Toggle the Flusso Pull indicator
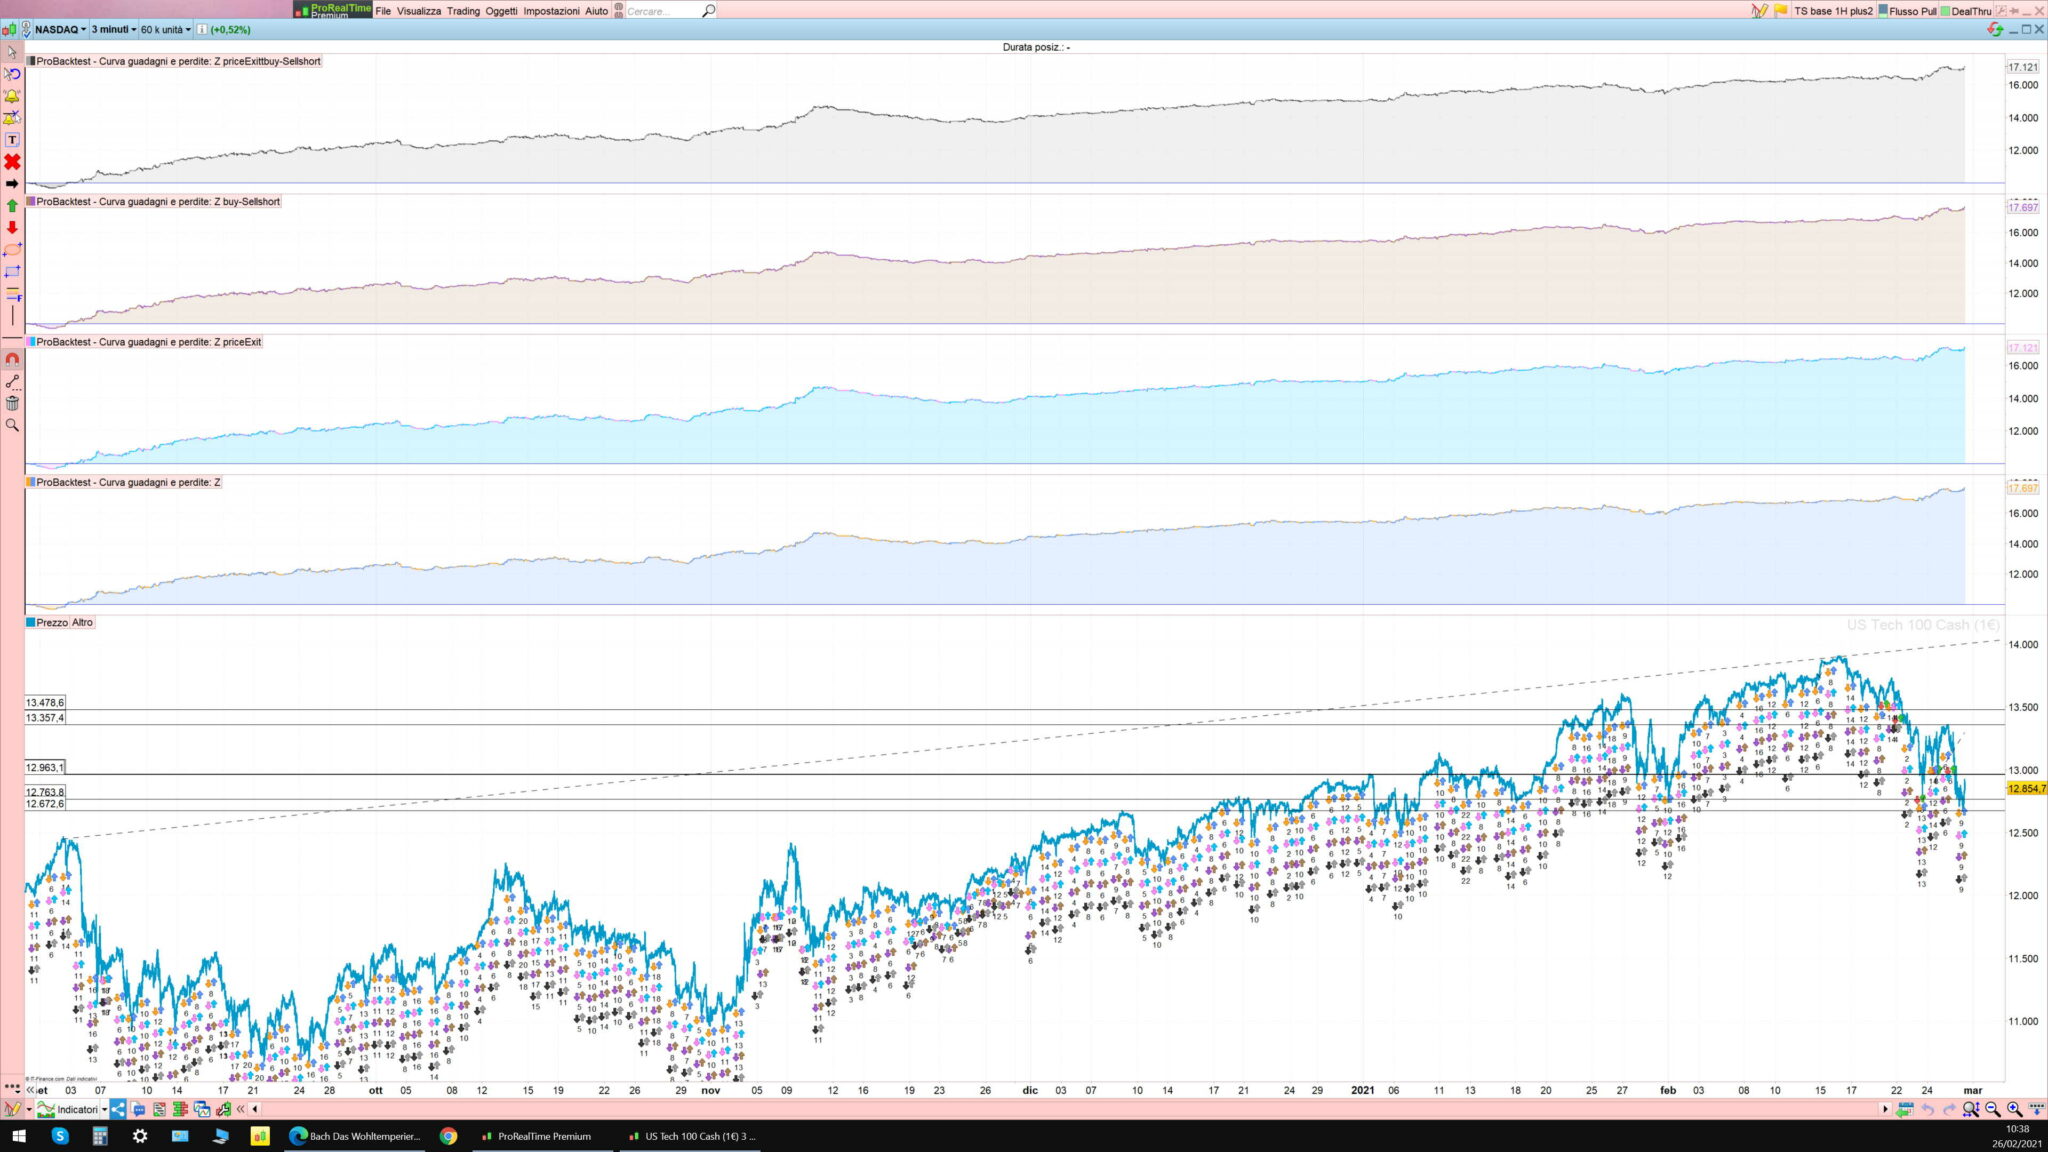 tap(1912, 11)
